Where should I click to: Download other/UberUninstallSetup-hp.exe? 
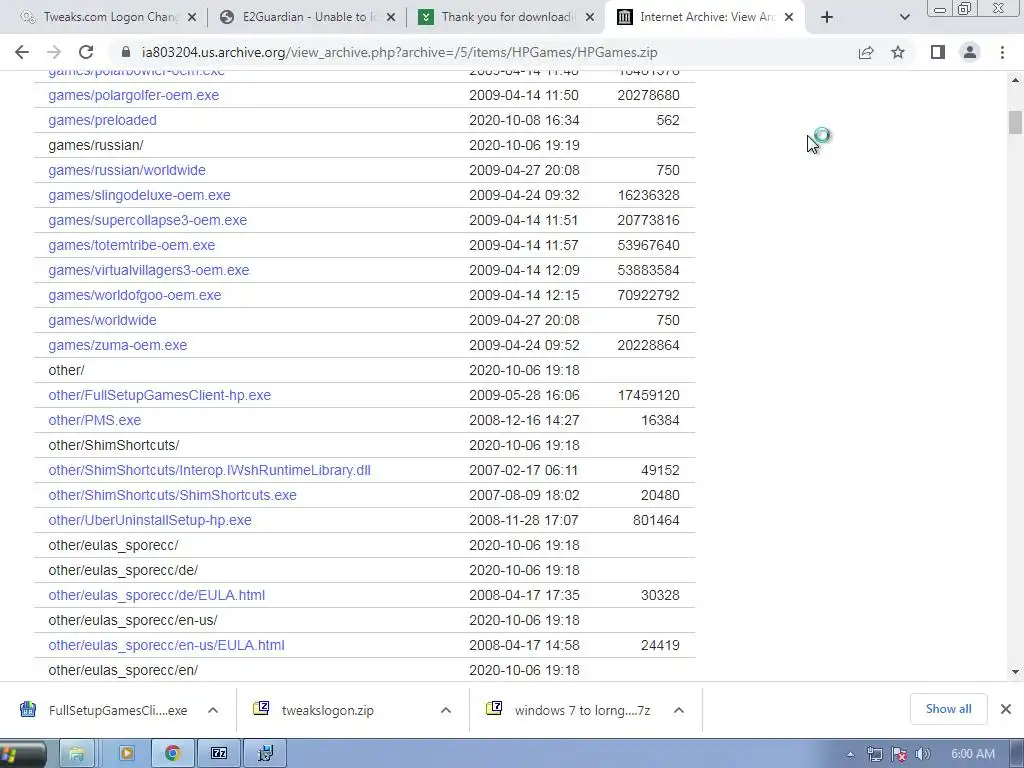150,520
